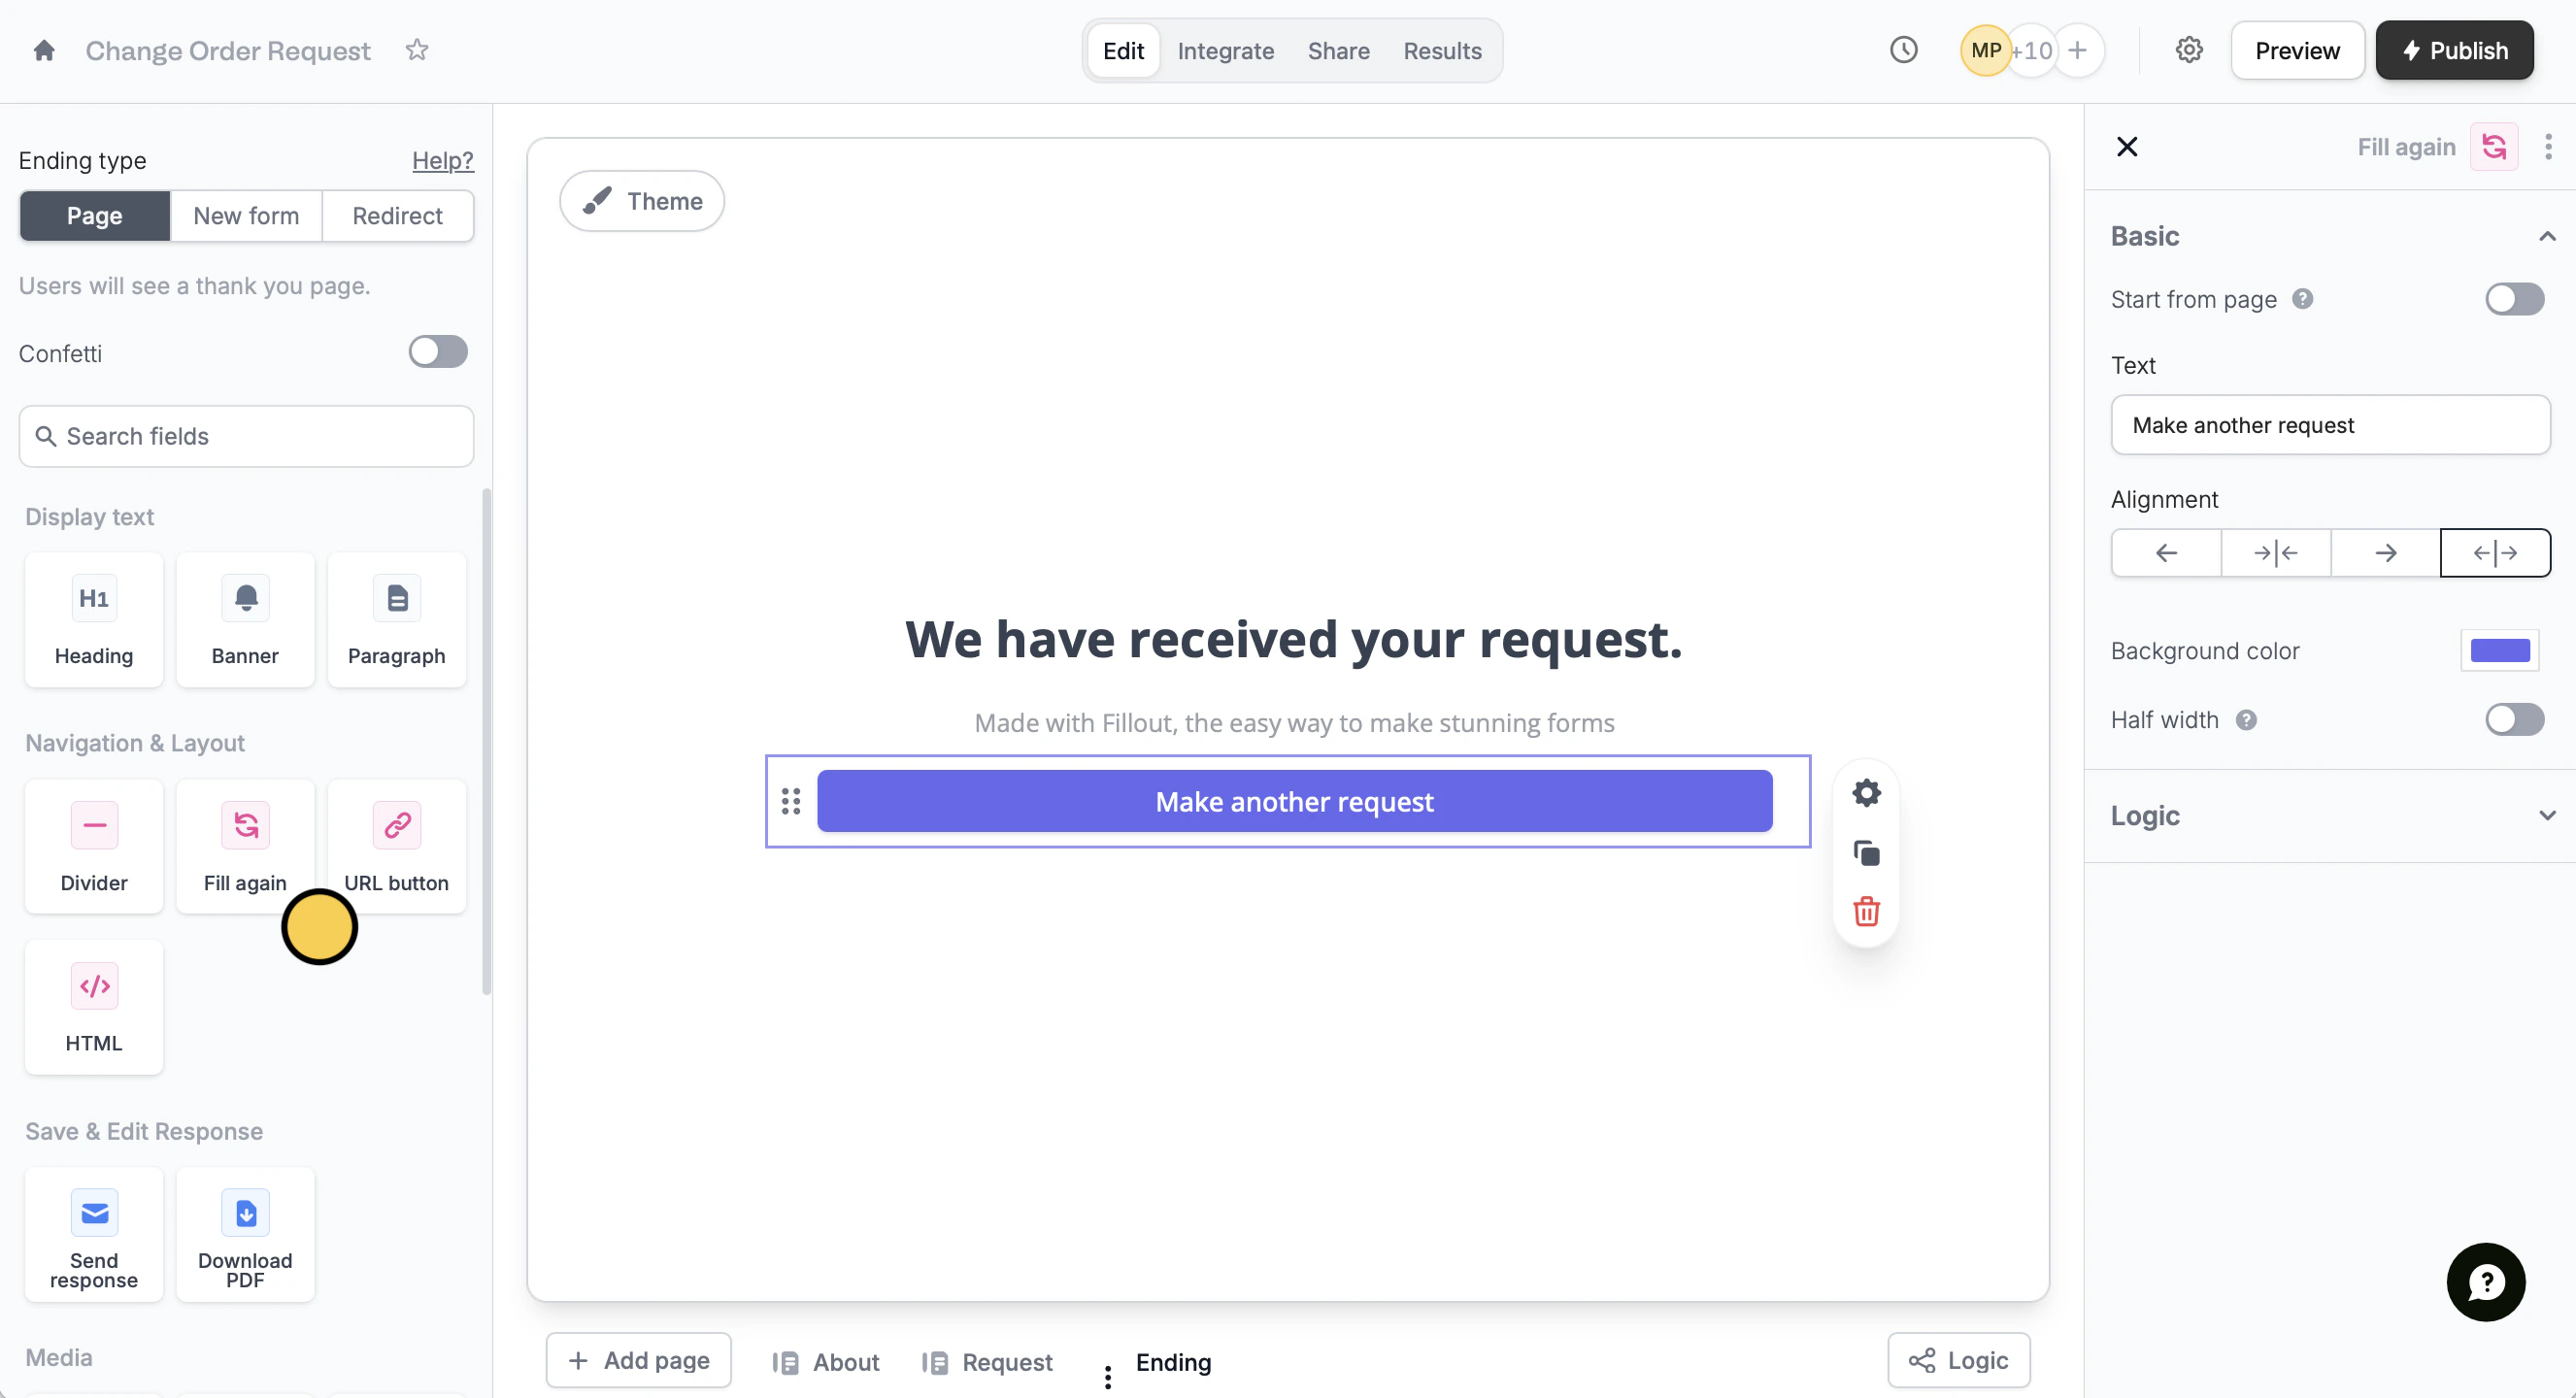Open the Help? link for ending types
2576x1398 pixels.
[x=443, y=160]
